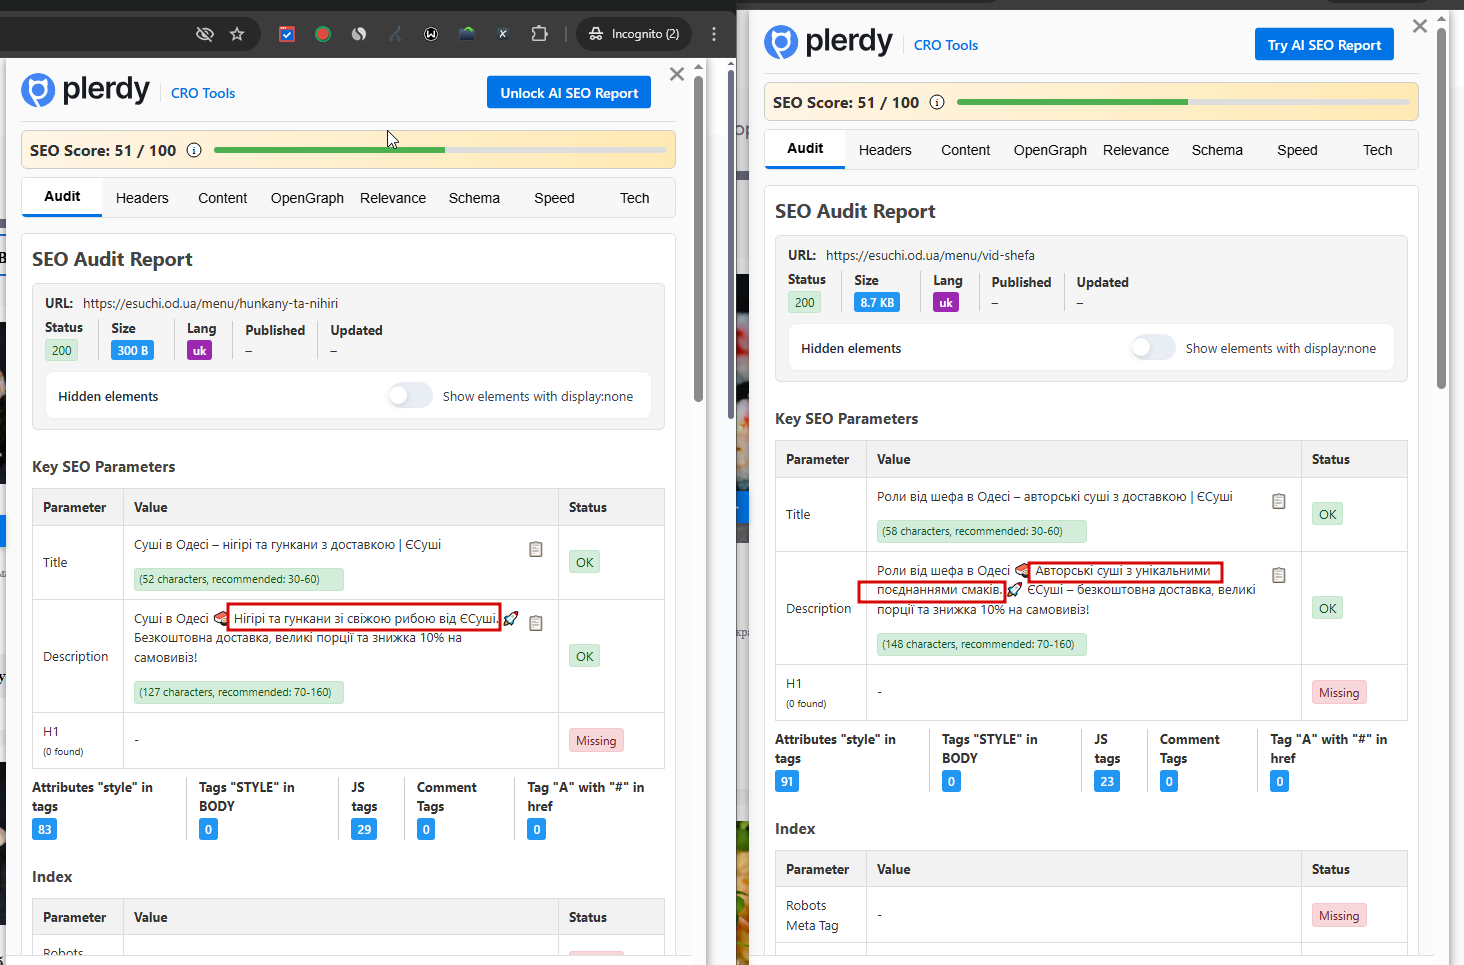Copy the Description value in right panel
Image resolution: width=1464 pixels, height=965 pixels.
[1279, 575]
